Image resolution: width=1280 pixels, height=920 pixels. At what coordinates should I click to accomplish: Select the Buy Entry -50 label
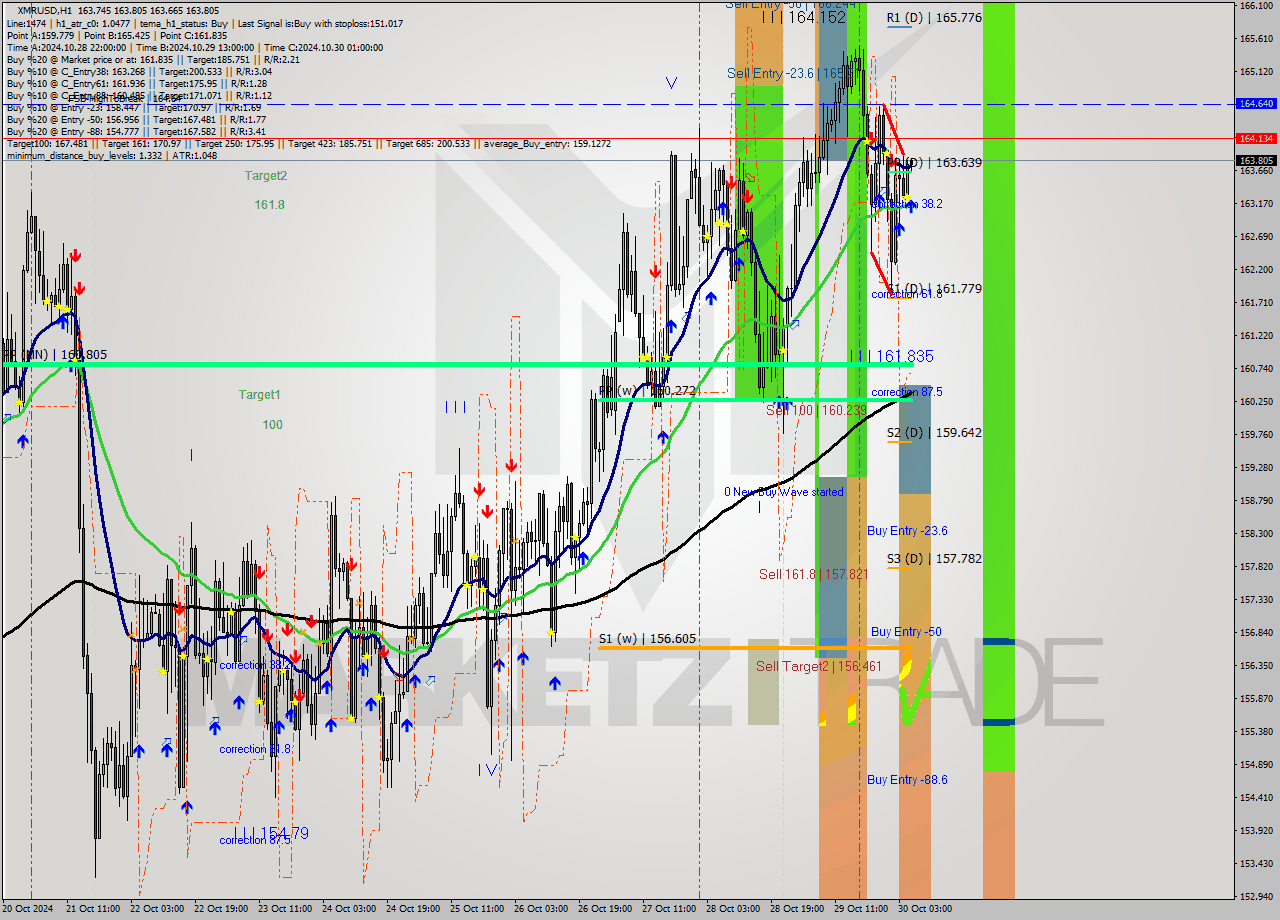click(906, 632)
